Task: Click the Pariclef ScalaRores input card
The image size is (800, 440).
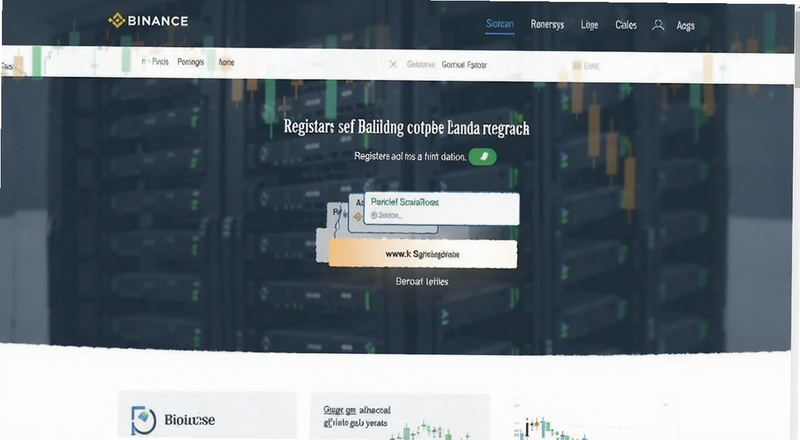Action: tap(442, 208)
